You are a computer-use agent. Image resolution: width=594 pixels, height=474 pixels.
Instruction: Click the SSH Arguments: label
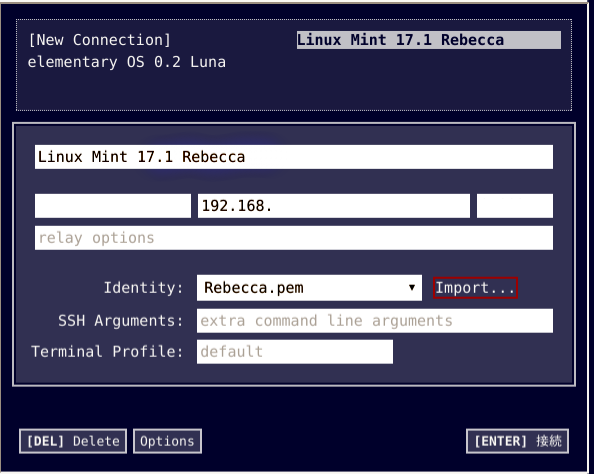click(120, 321)
